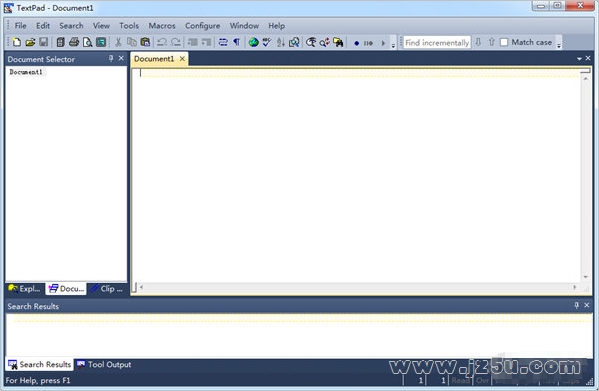The image size is (599, 391).
Task: Pin the Document Selector panel
Action: tap(111, 58)
